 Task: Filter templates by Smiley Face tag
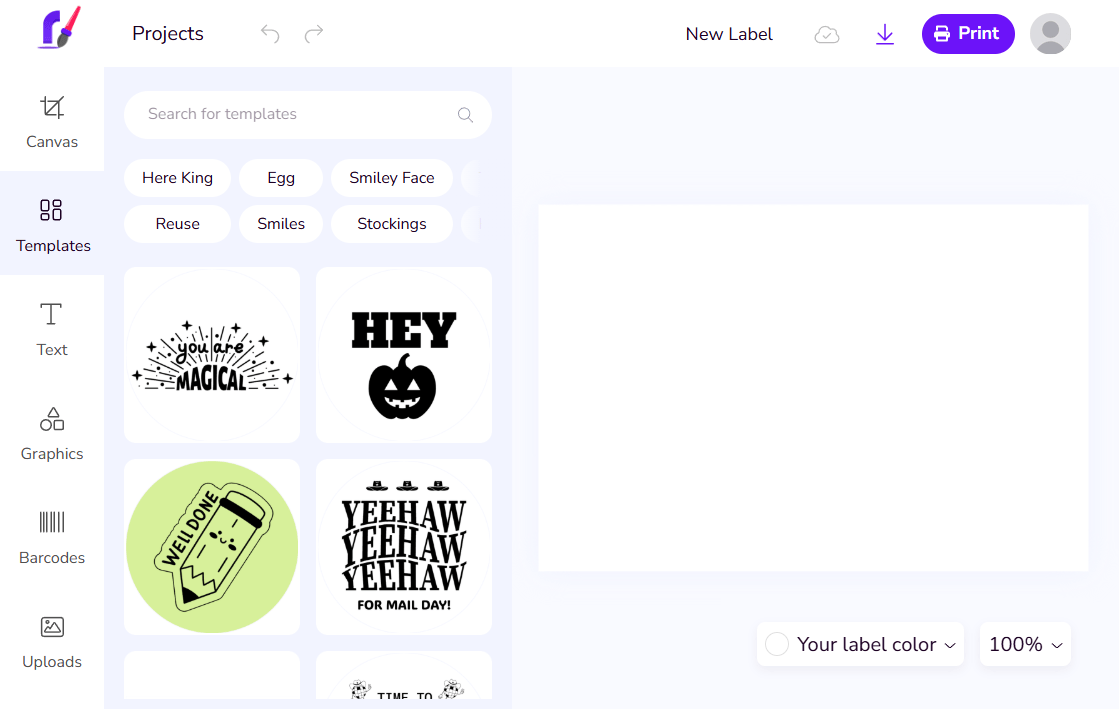click(x=391, y=178)
